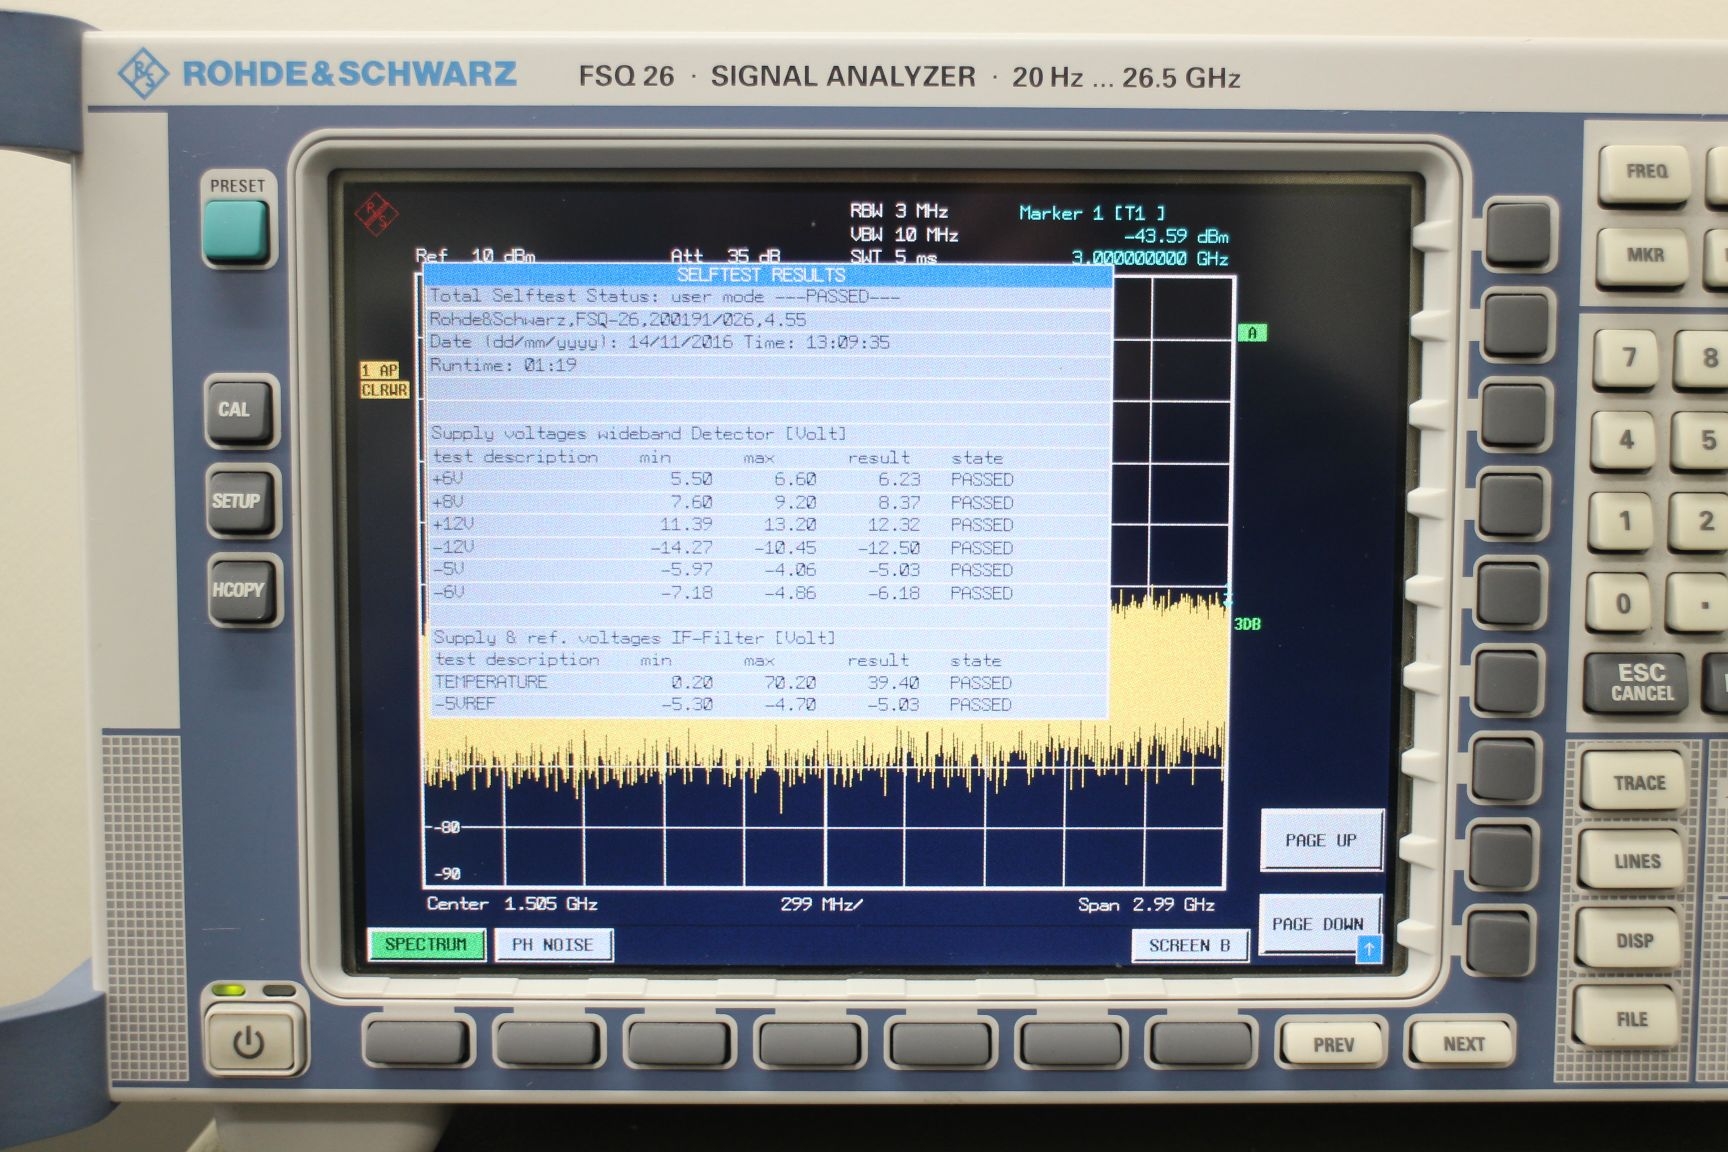Click the 3DB marker label
Viewport: 1728px width, 1152px height.
[x=1247, y=624]
